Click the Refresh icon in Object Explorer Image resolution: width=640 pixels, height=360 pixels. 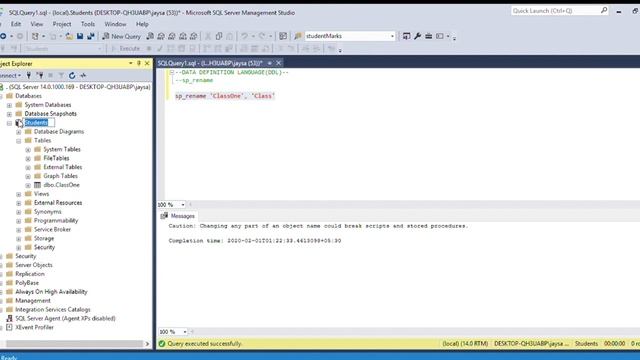tap(72, 76)
